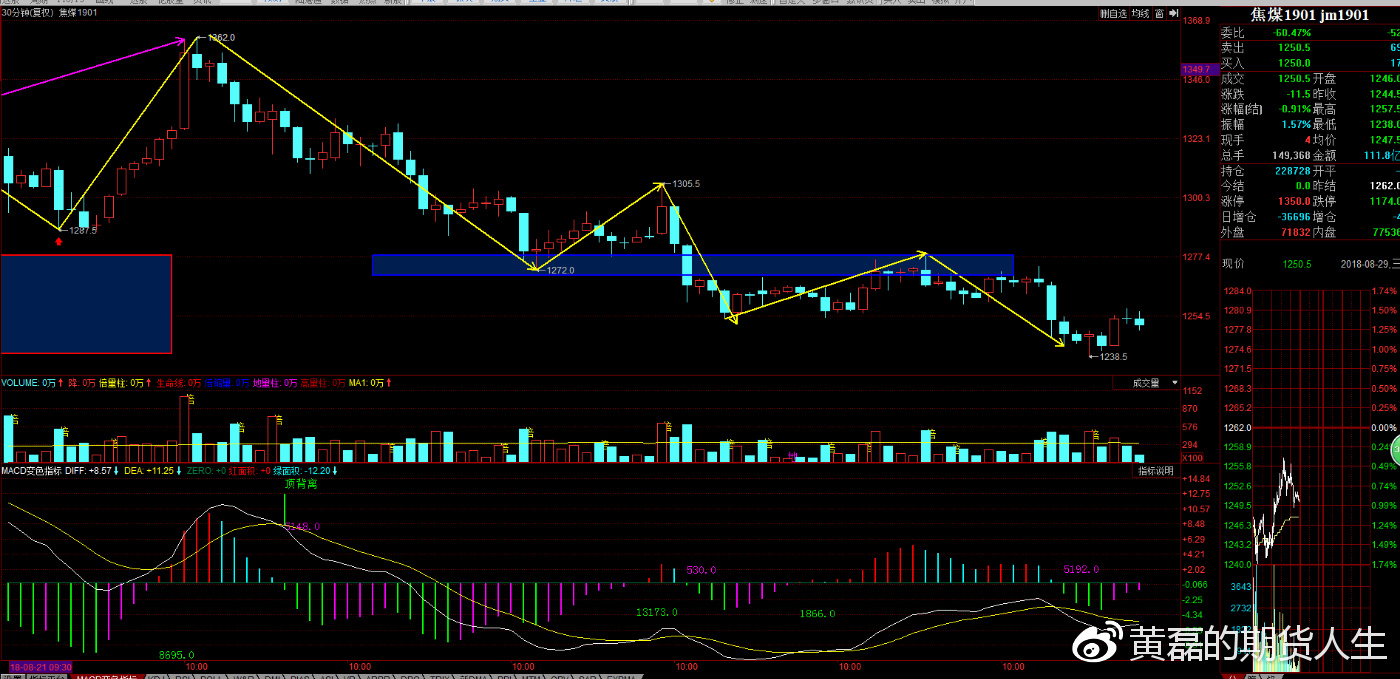Click the 成交 value 1250.5

point(1292,78)
